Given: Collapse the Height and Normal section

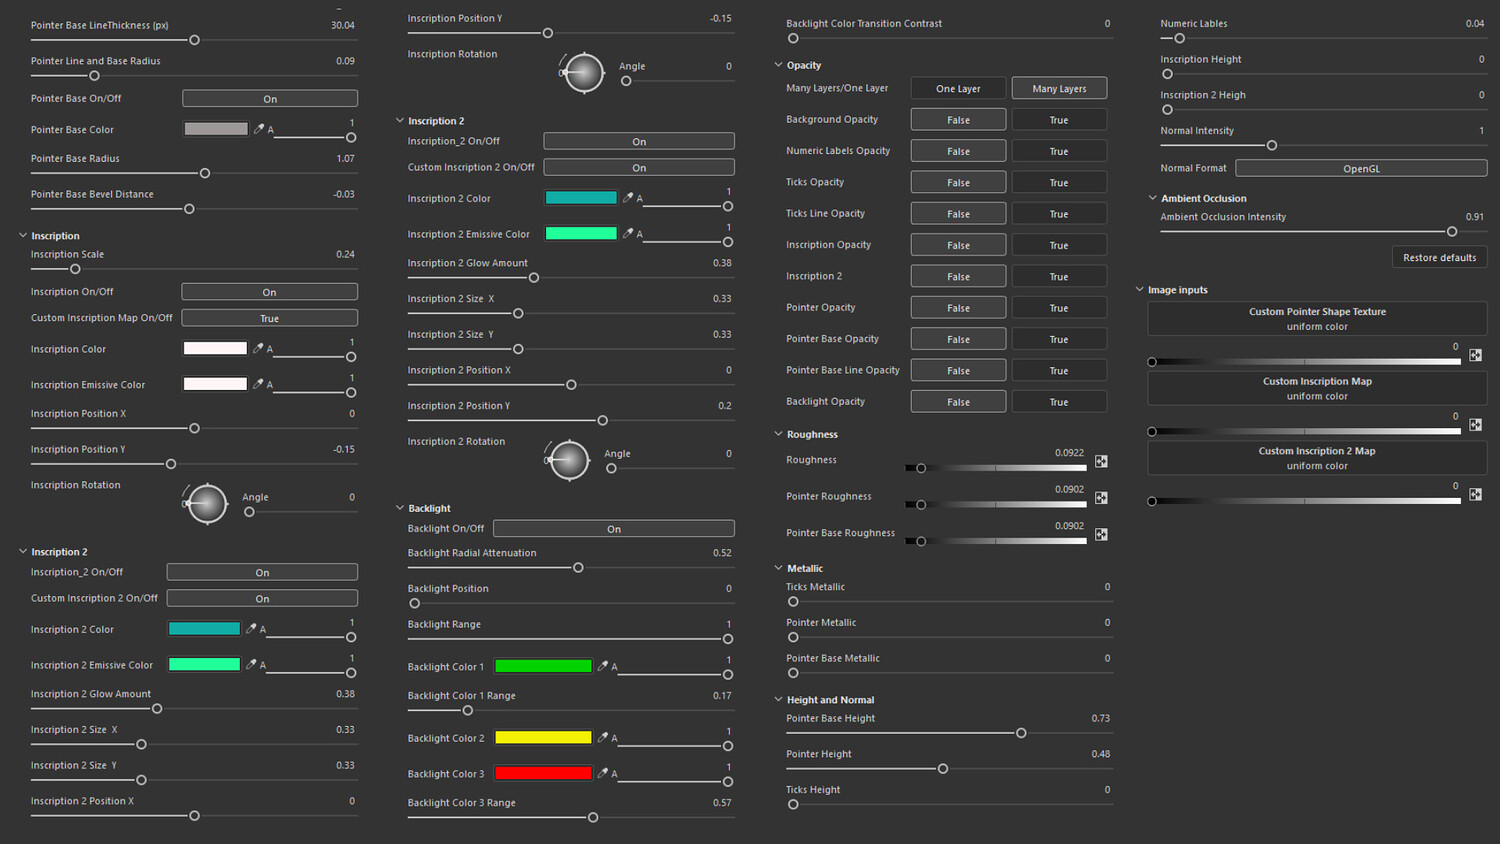Looking at the screenshot, I should point(778,700).
